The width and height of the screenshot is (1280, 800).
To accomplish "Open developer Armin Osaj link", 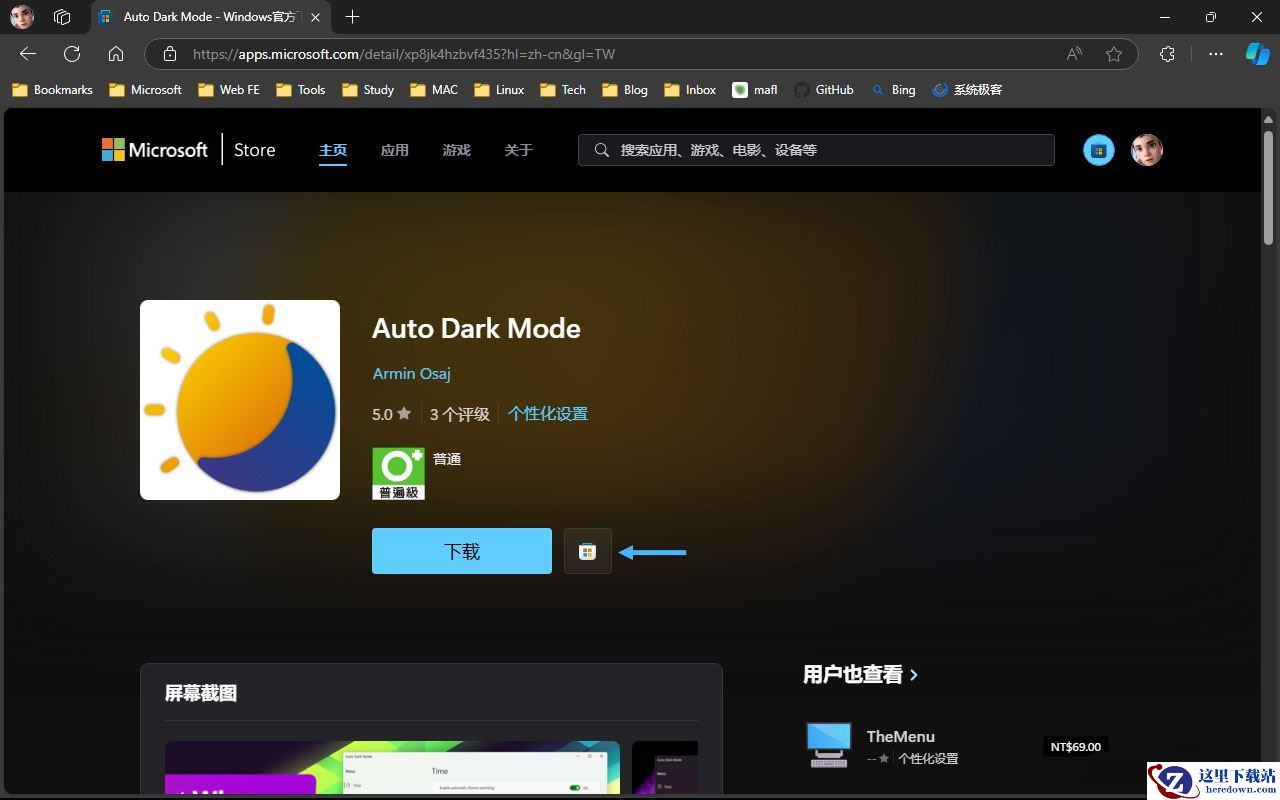I will tap(412, 374).
